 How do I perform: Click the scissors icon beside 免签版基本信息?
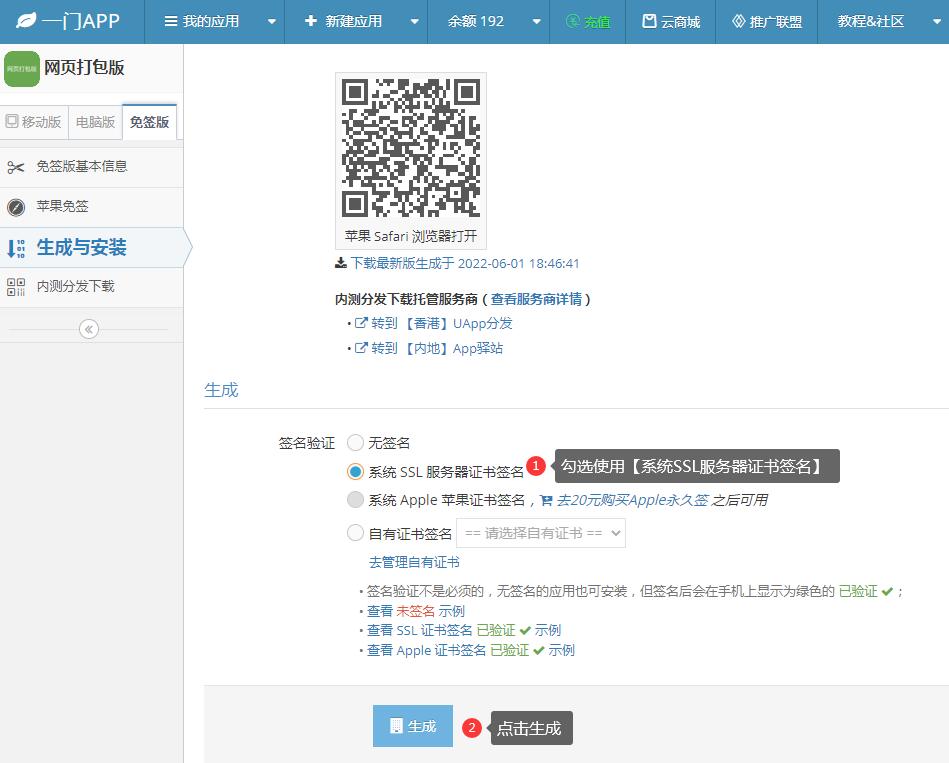[16, 167]
